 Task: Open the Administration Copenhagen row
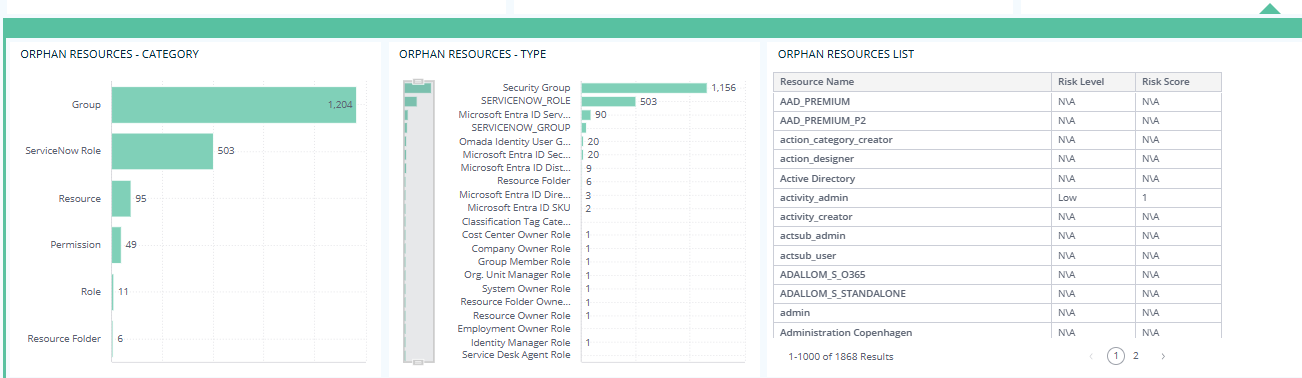click(997, 332)
